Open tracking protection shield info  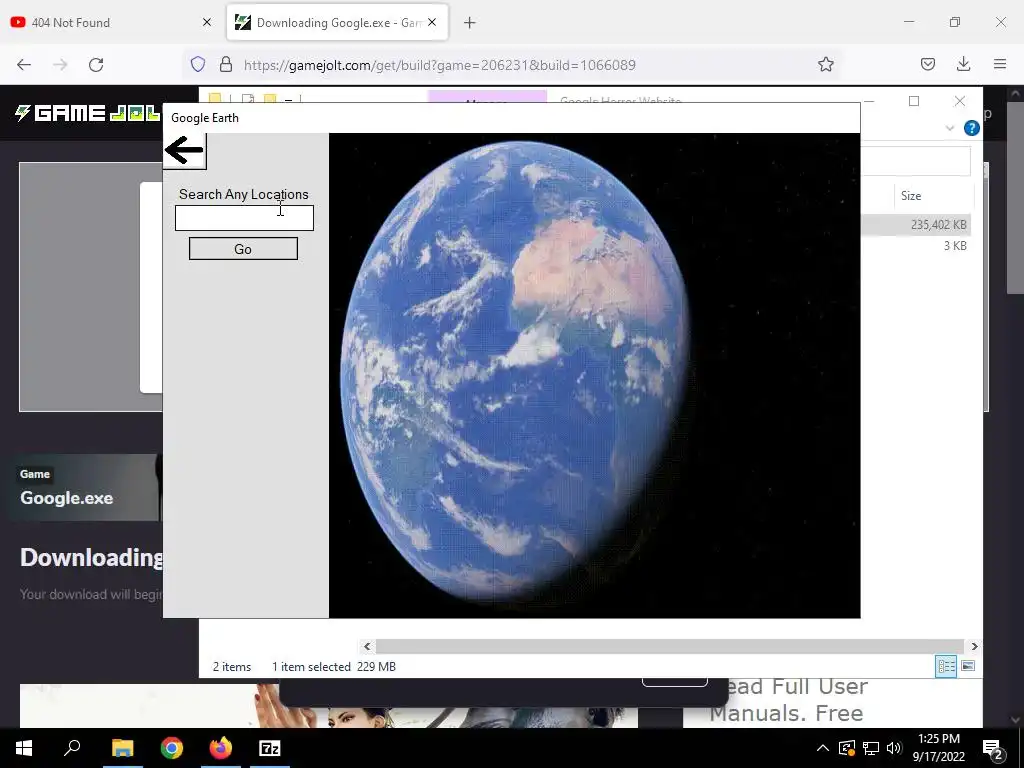click(x=198, y=64)
